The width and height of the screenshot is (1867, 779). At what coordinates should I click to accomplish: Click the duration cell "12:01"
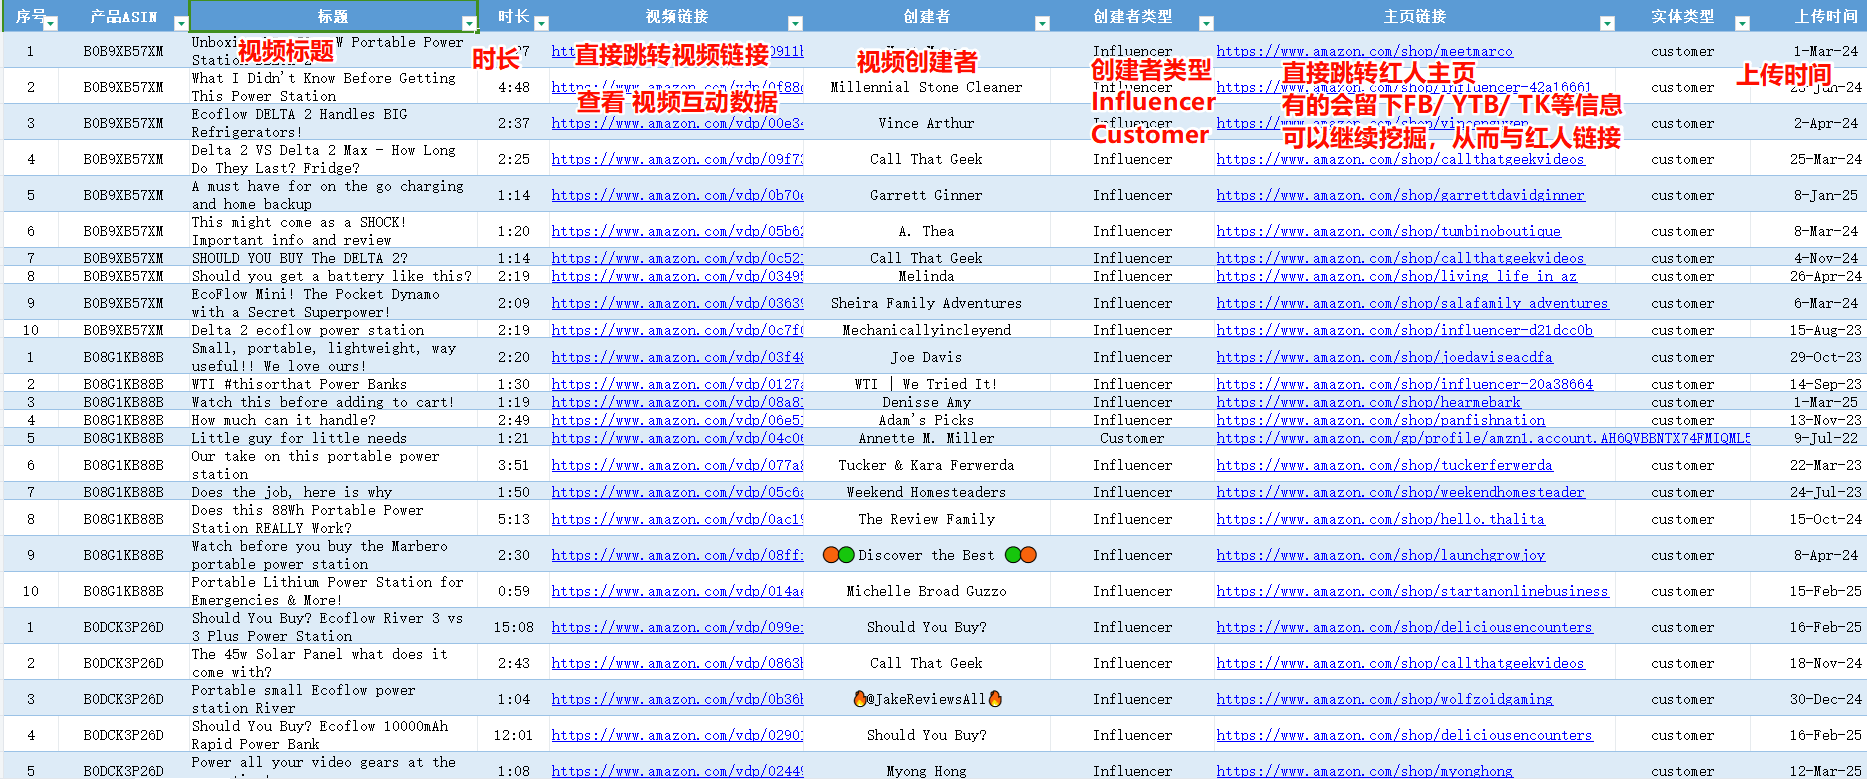coord(514,735)
